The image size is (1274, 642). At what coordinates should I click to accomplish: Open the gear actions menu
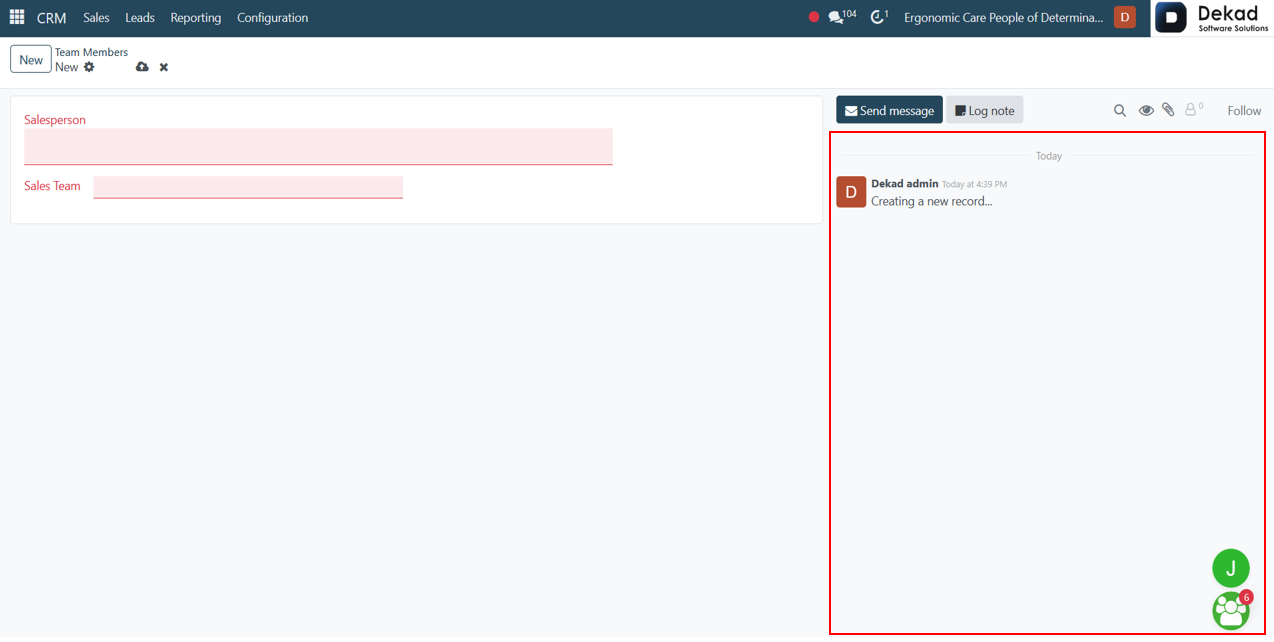(89, 67)
